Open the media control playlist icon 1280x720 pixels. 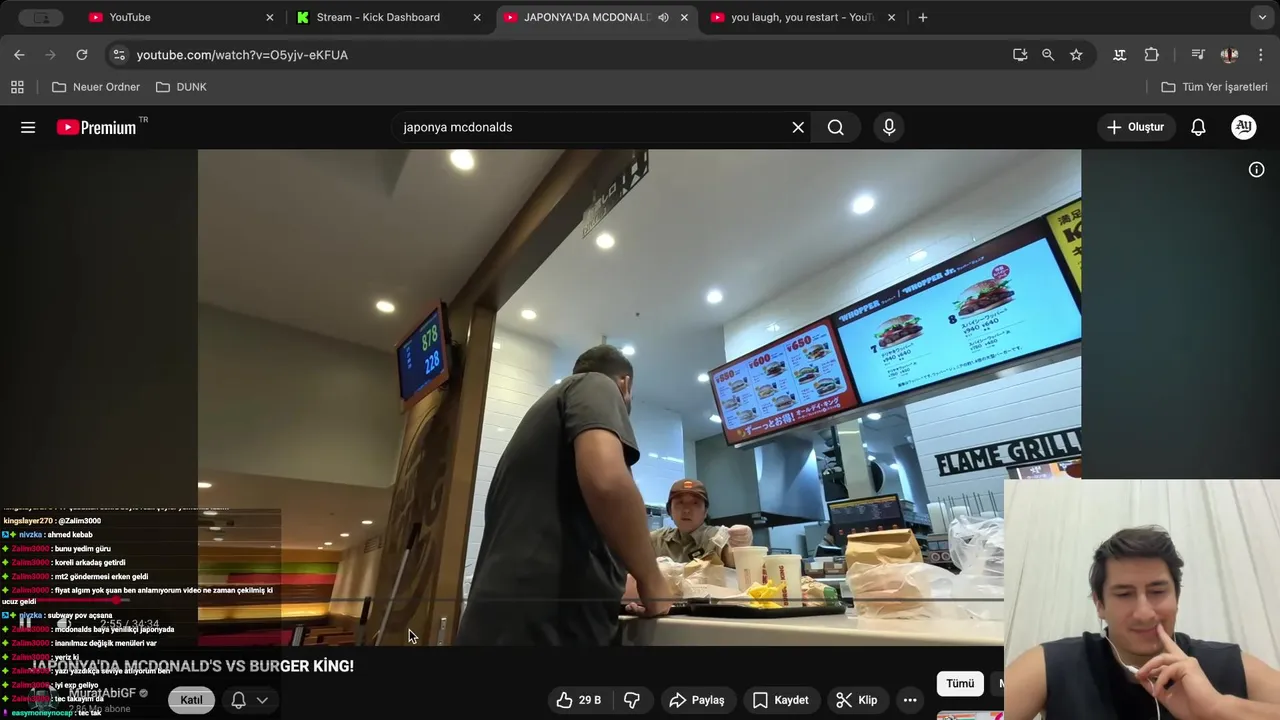pos(1197,55)
